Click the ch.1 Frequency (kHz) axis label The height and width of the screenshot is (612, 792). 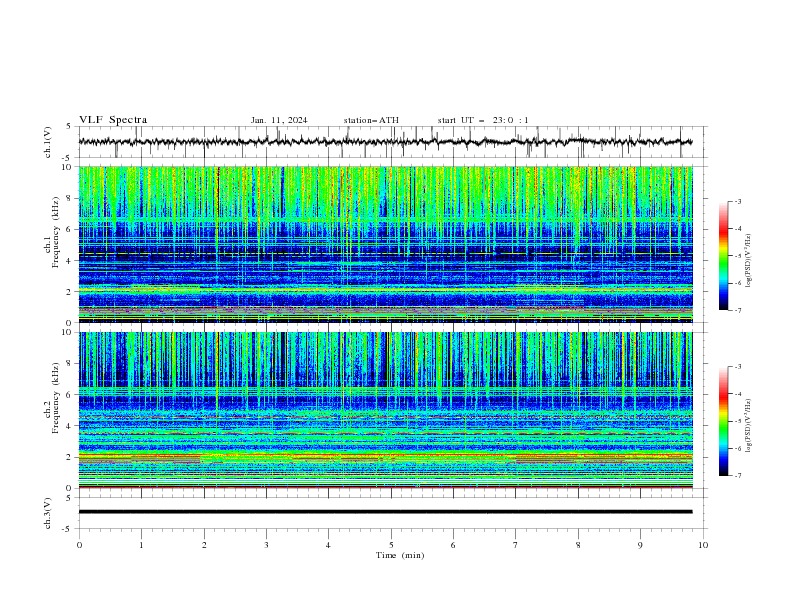pos(56,230)
